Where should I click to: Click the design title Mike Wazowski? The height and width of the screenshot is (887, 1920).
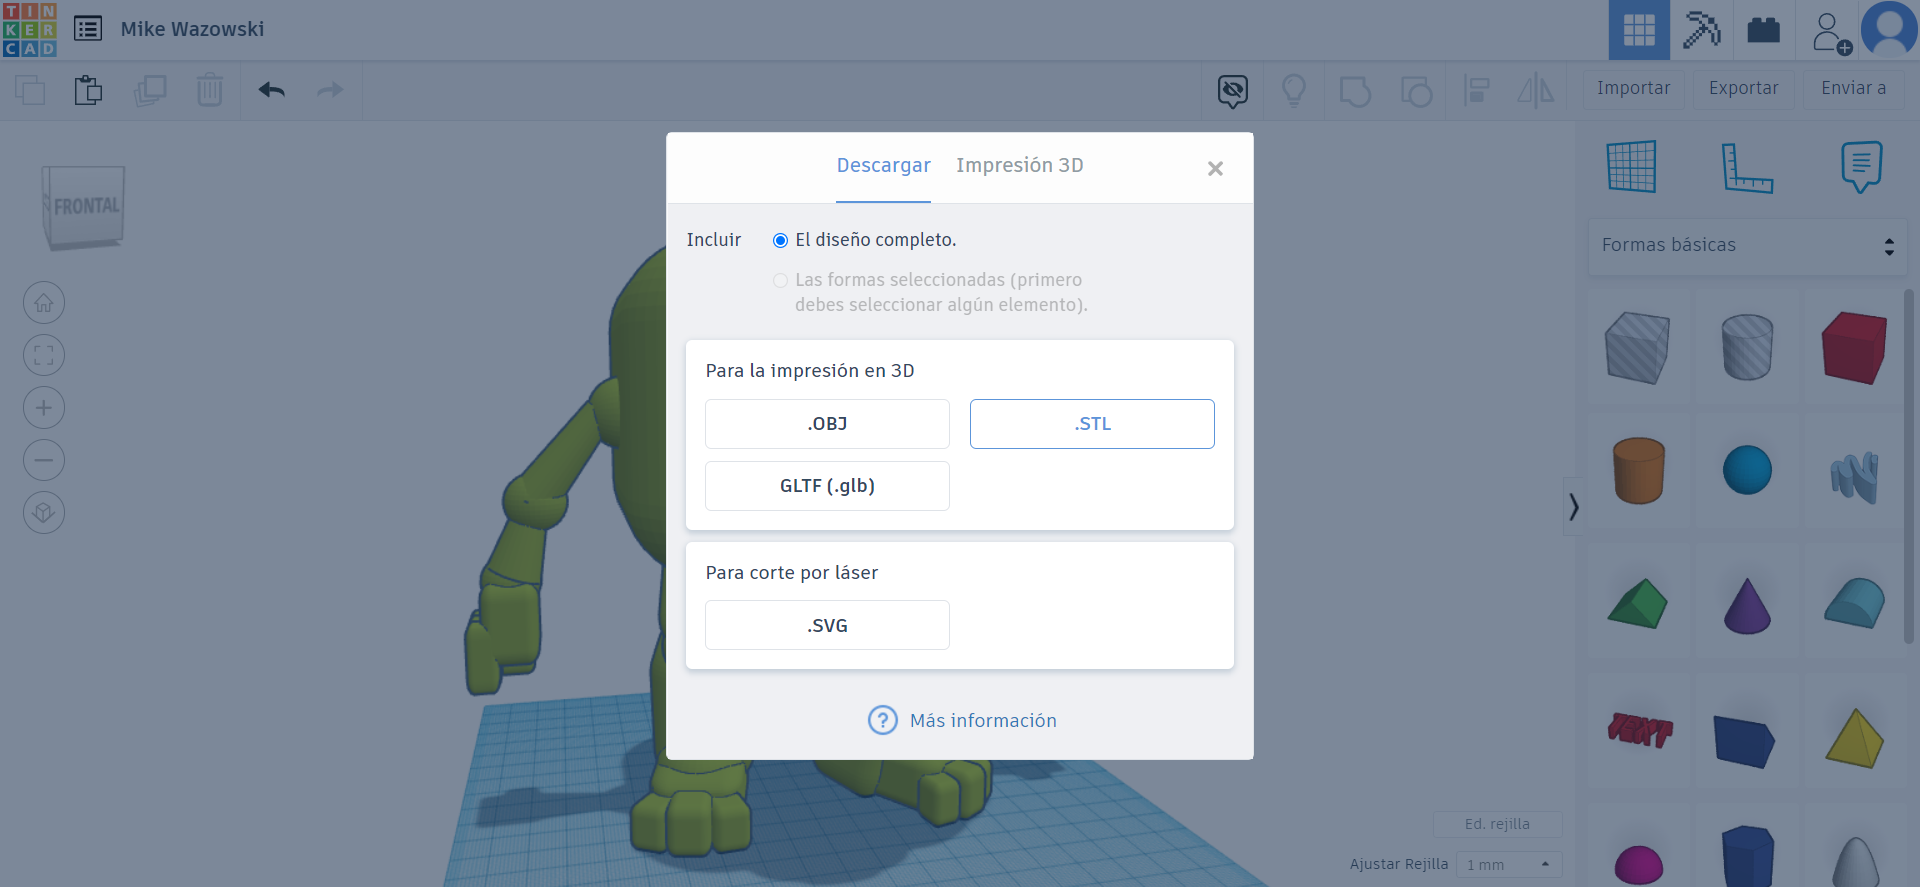point(192,29)
